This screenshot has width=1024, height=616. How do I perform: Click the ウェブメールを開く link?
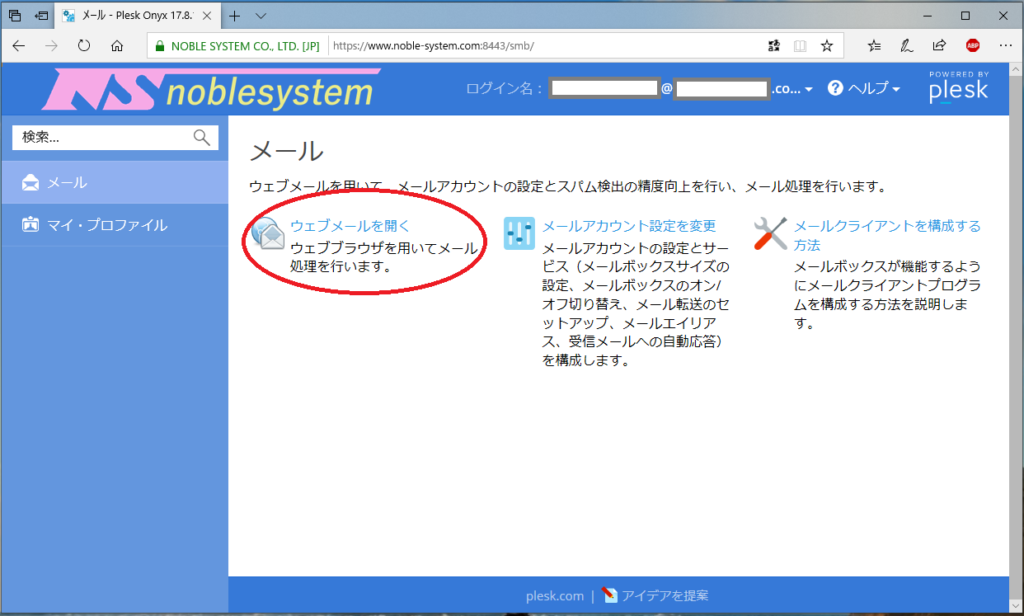[x=348, y=226]
